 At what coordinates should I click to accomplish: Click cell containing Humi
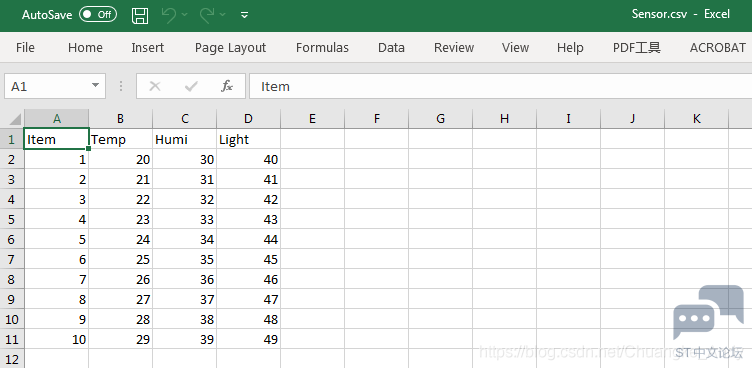click(x=185, y=139)
